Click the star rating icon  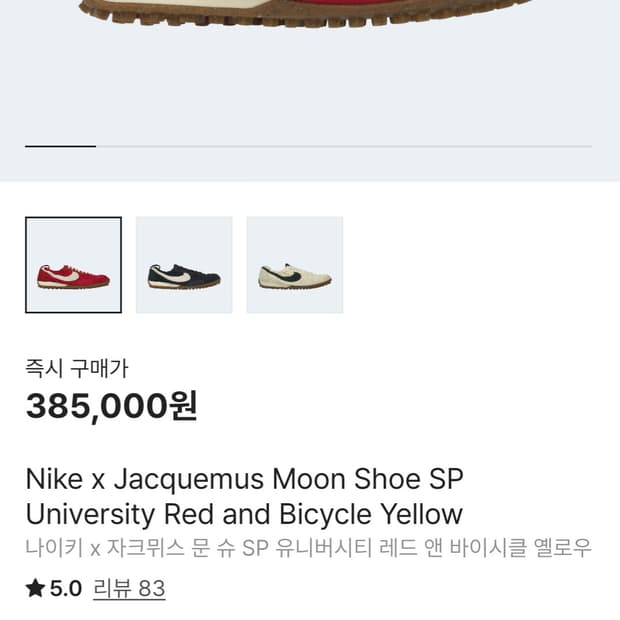pos(35,589)
